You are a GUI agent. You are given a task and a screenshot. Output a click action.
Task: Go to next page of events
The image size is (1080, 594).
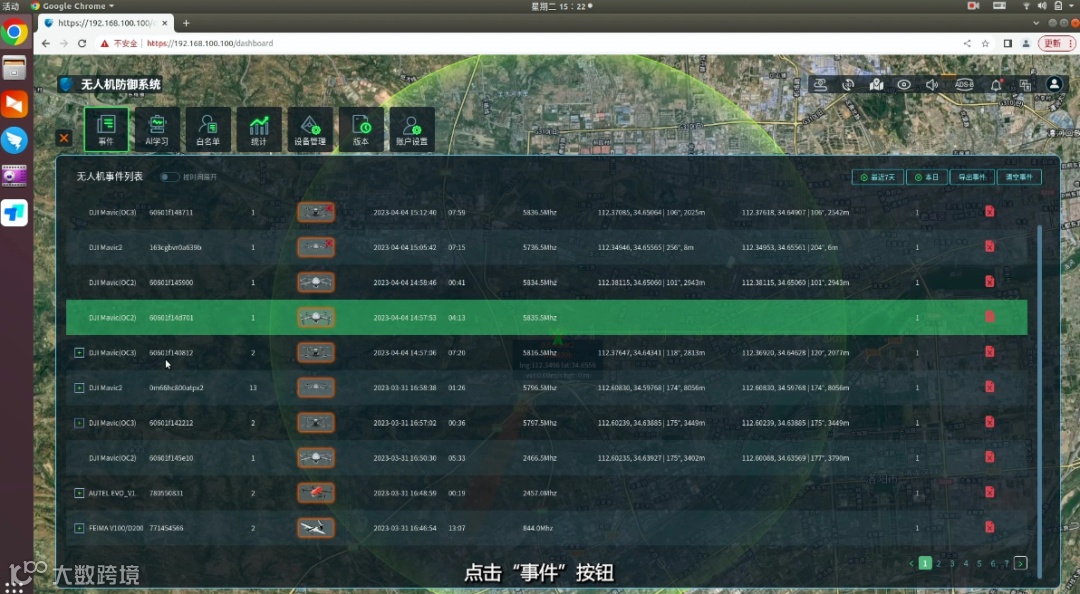(1021, 563)
